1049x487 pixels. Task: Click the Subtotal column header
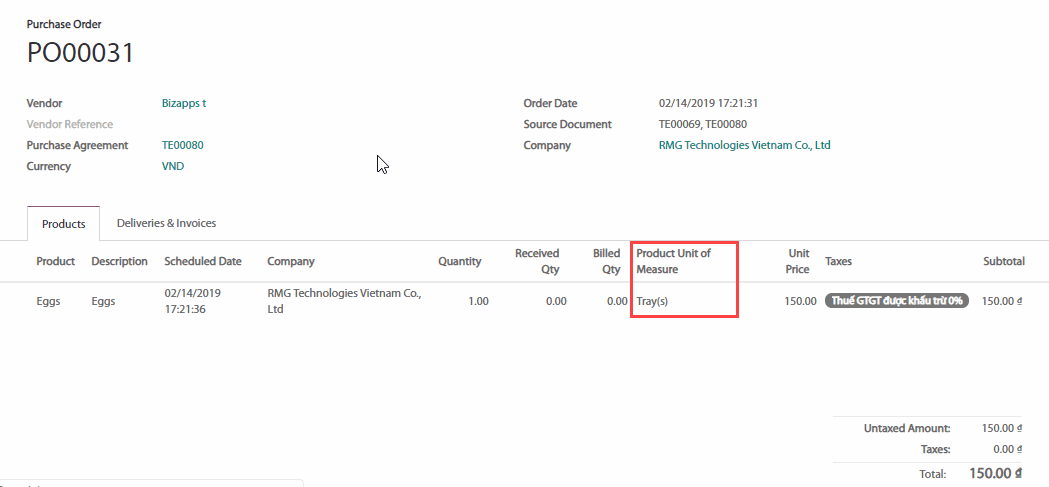[x=1003, y=261]
